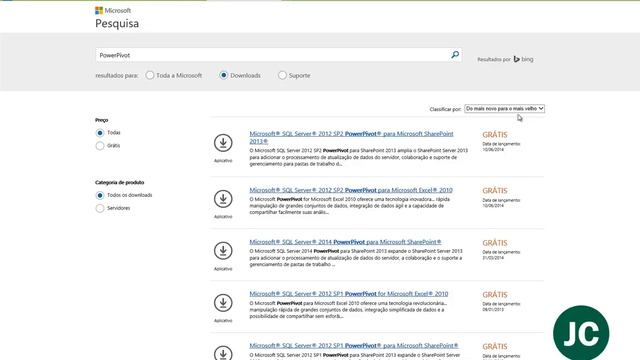Click the JC circular avatar badge
The width and height of the screenshot is (640, 360).
(581, 333)
